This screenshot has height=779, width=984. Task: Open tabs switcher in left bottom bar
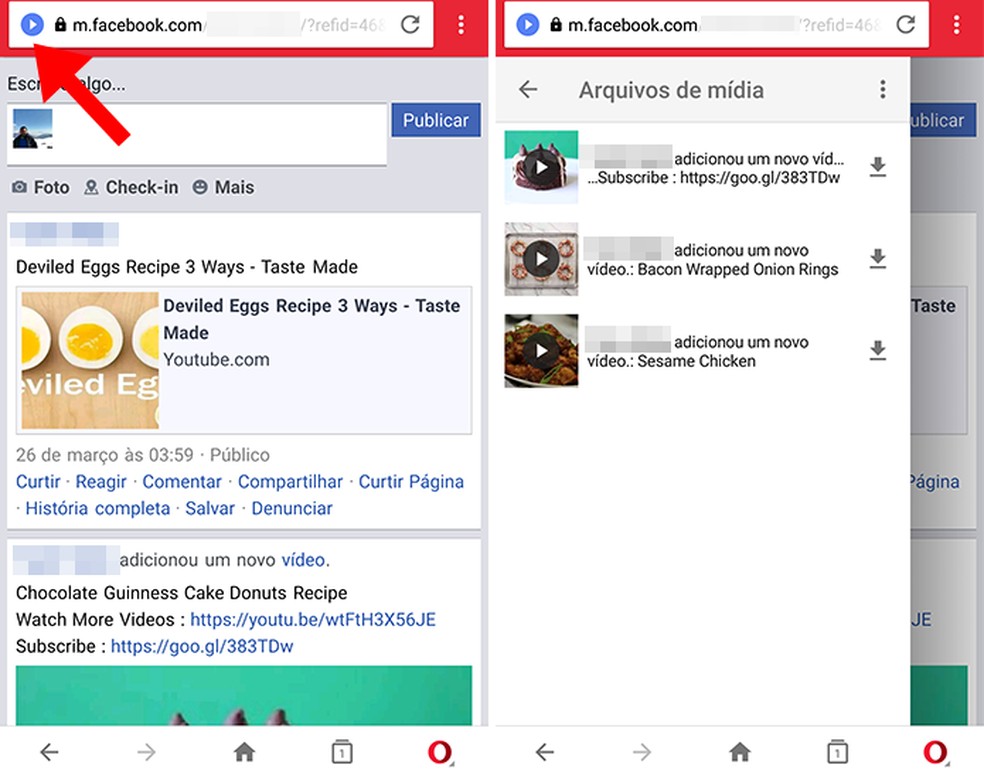[x=342, y=751]
